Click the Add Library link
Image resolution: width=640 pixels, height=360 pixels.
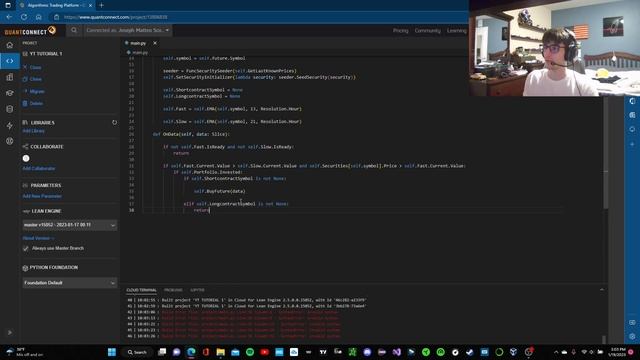coord(33,131)
